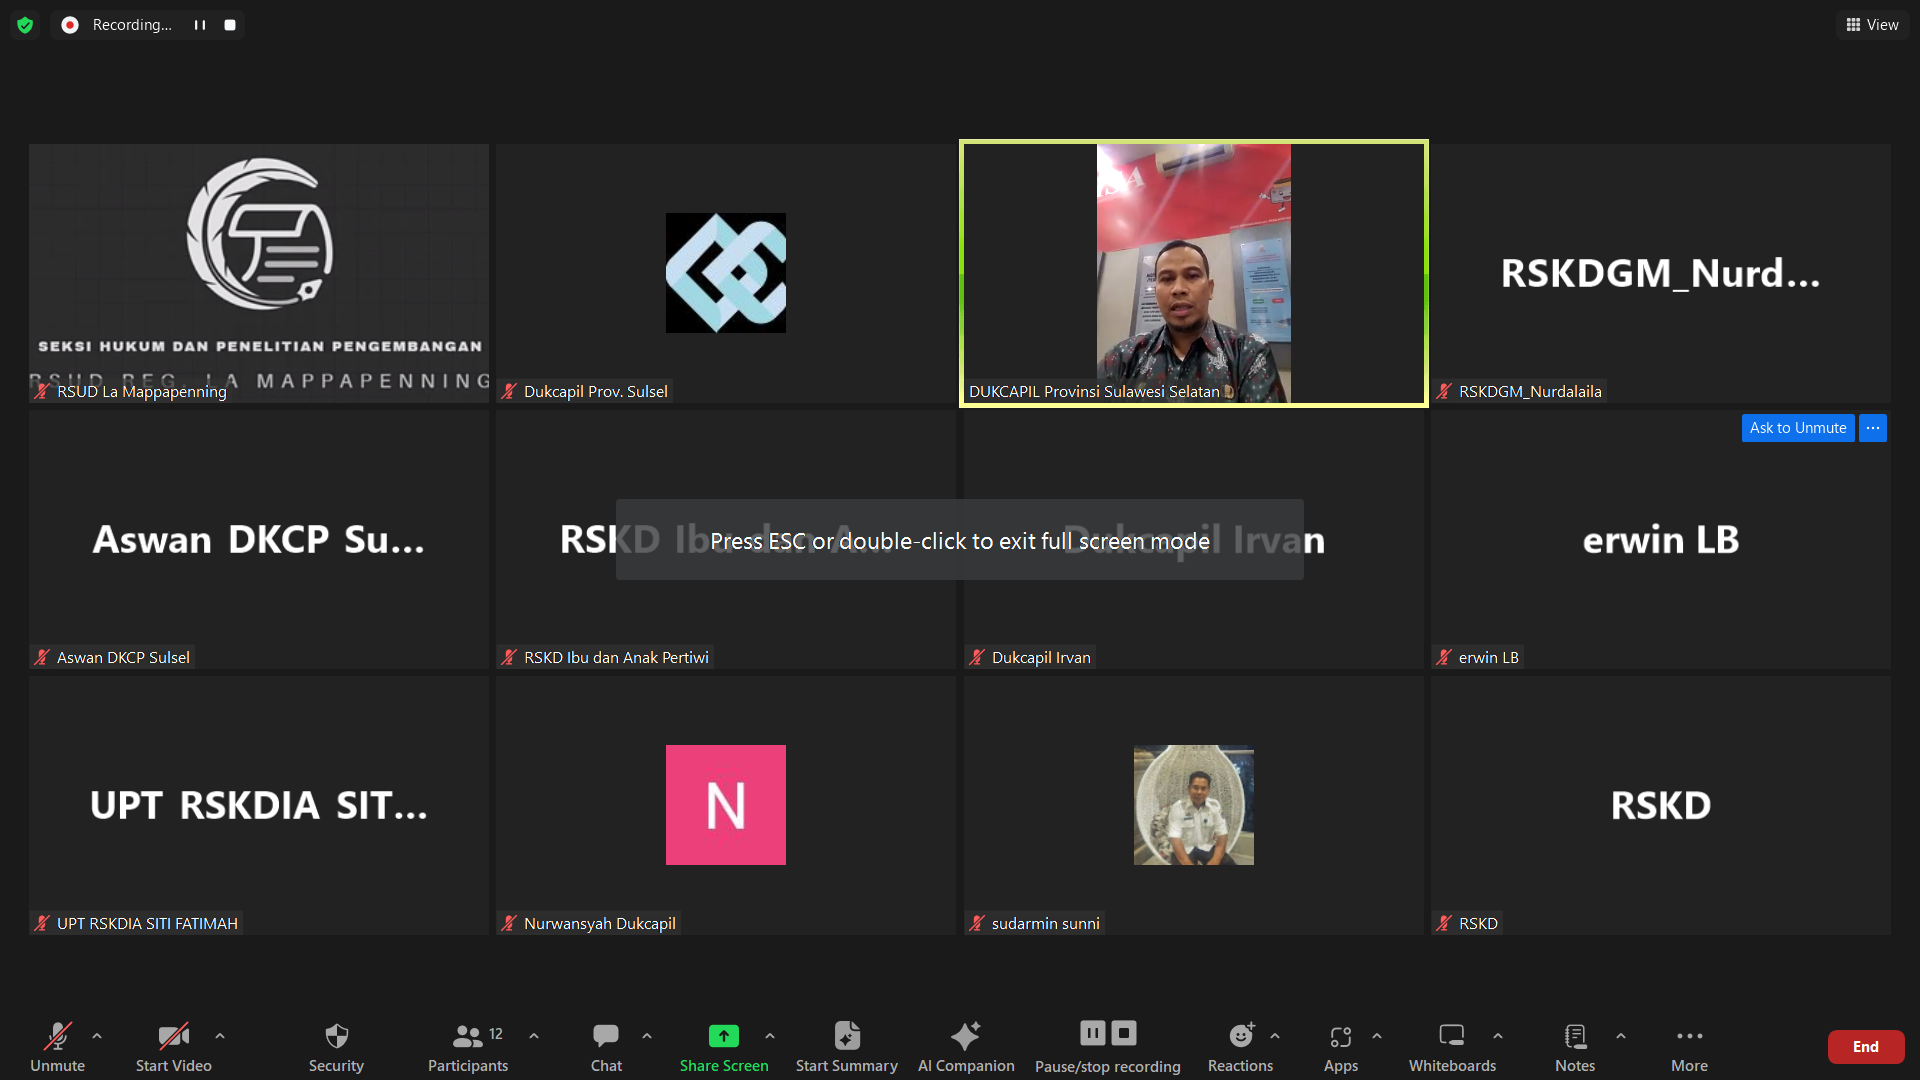Click muted mic icon beside Aswan DKCP Sulsel

pyautogui.click(x=42, y=658)
